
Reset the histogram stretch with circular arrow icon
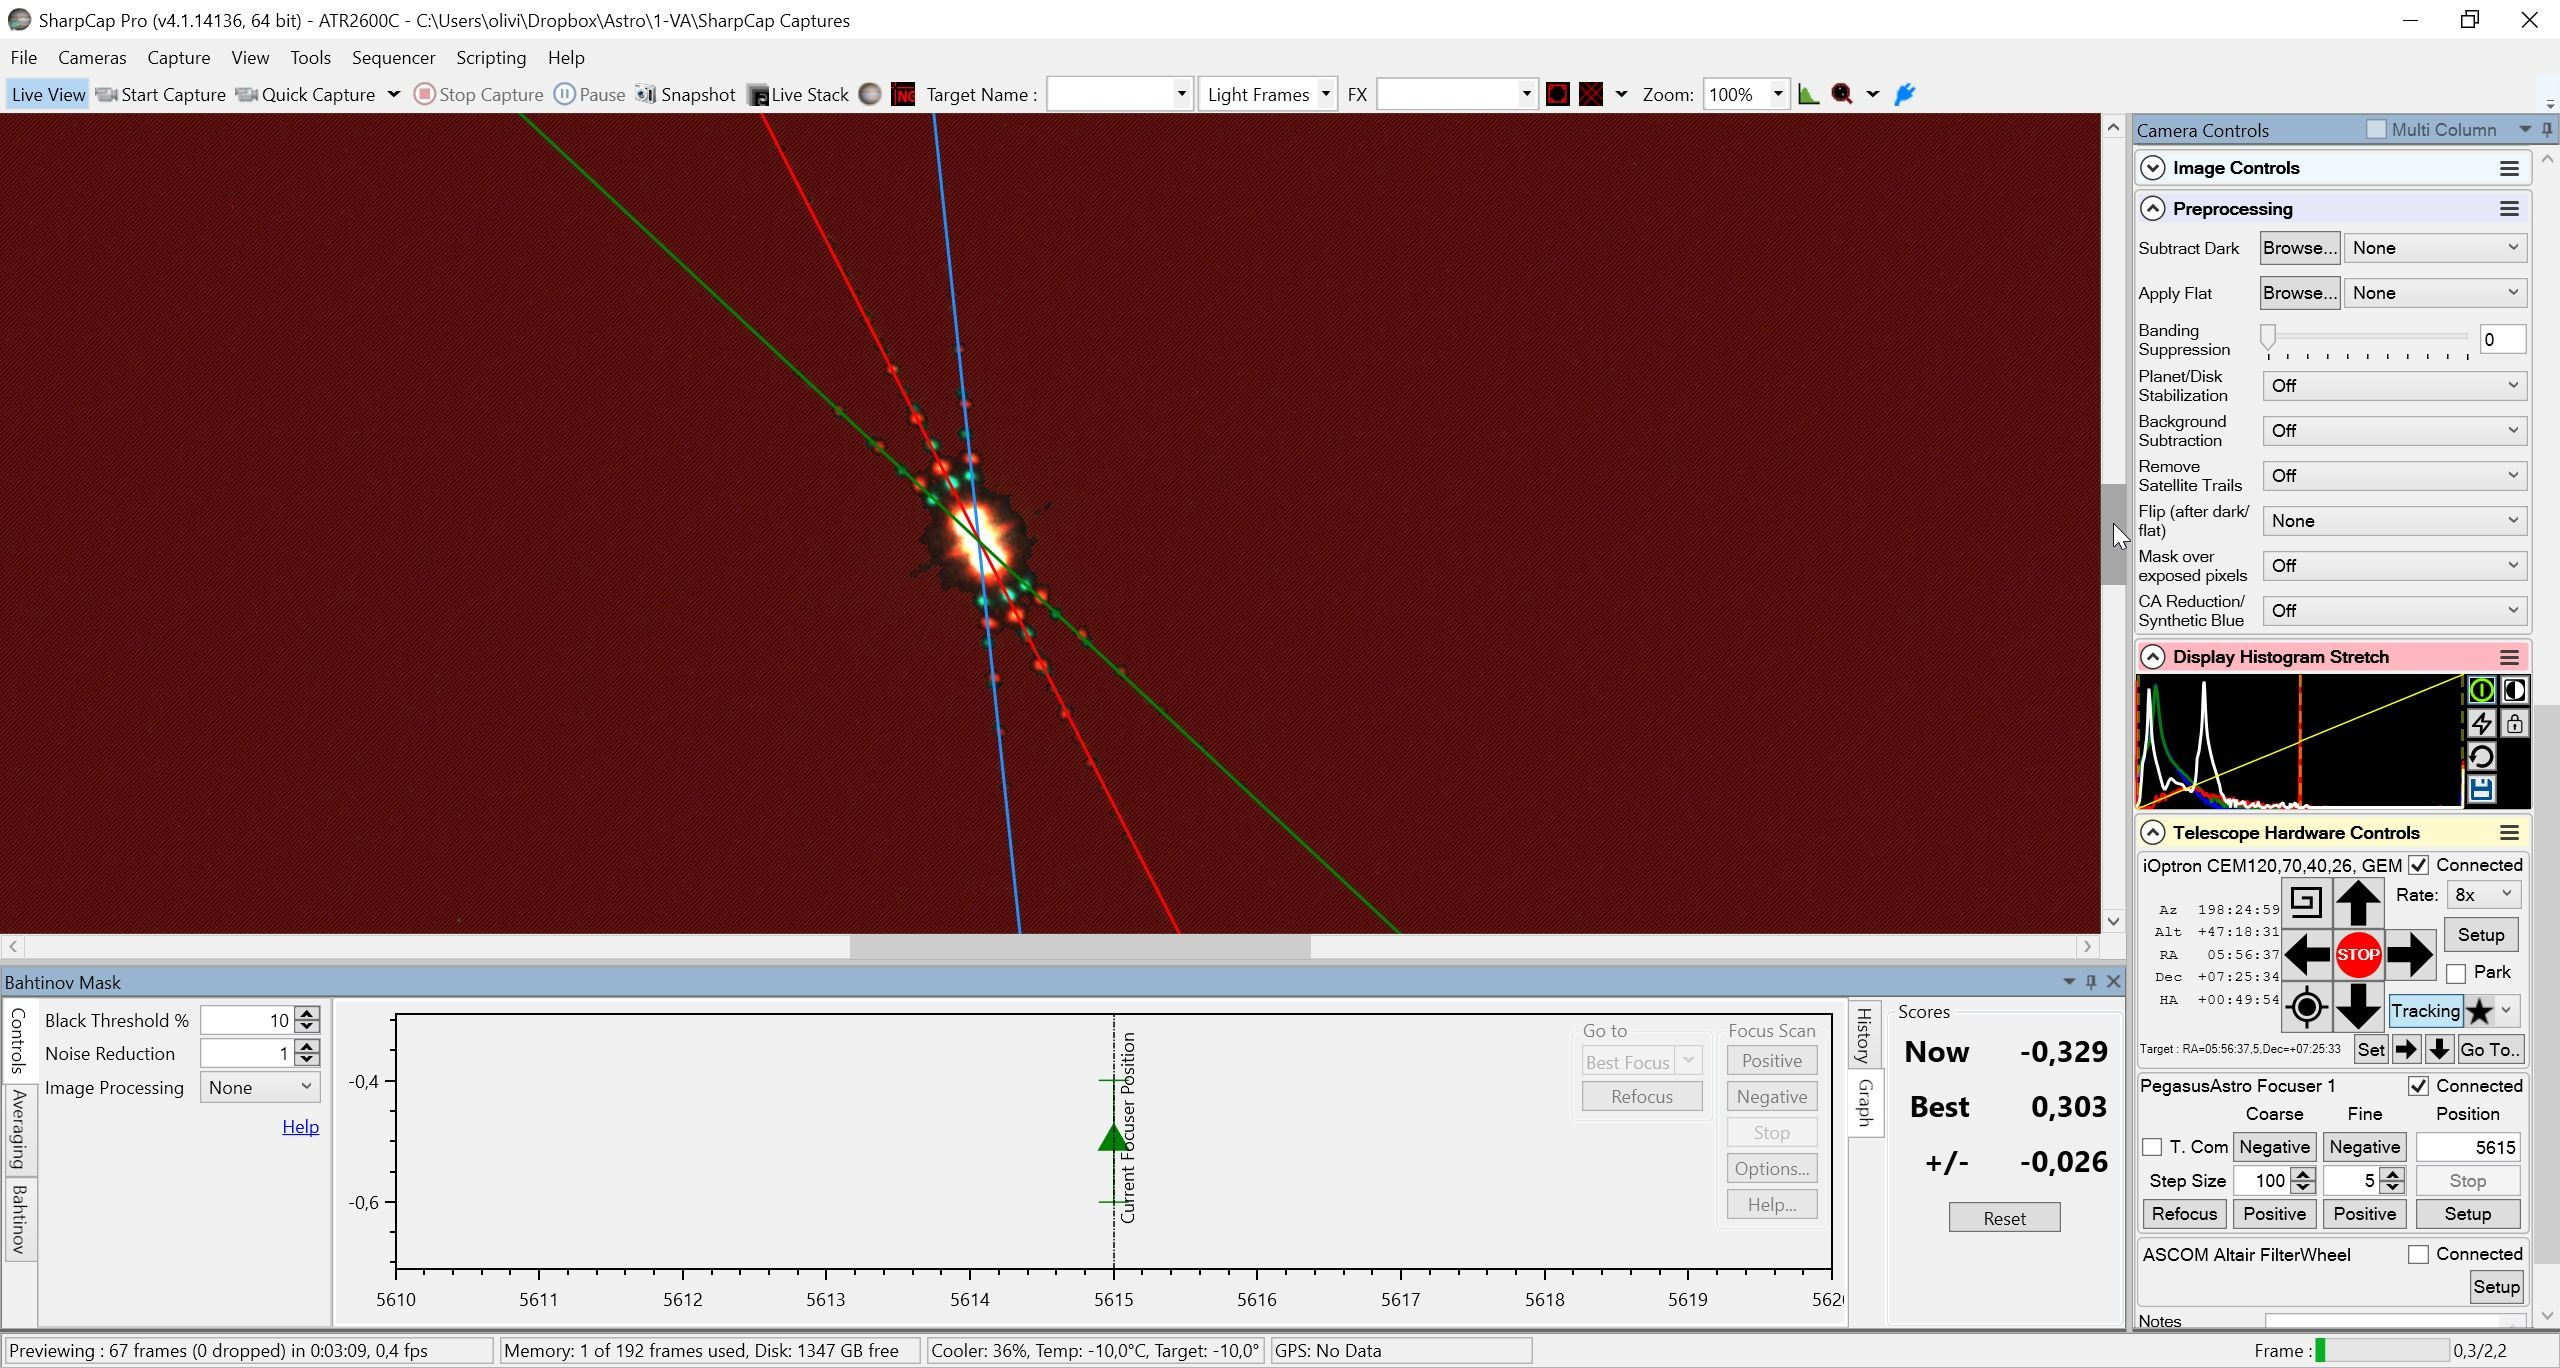(2481, 756)
